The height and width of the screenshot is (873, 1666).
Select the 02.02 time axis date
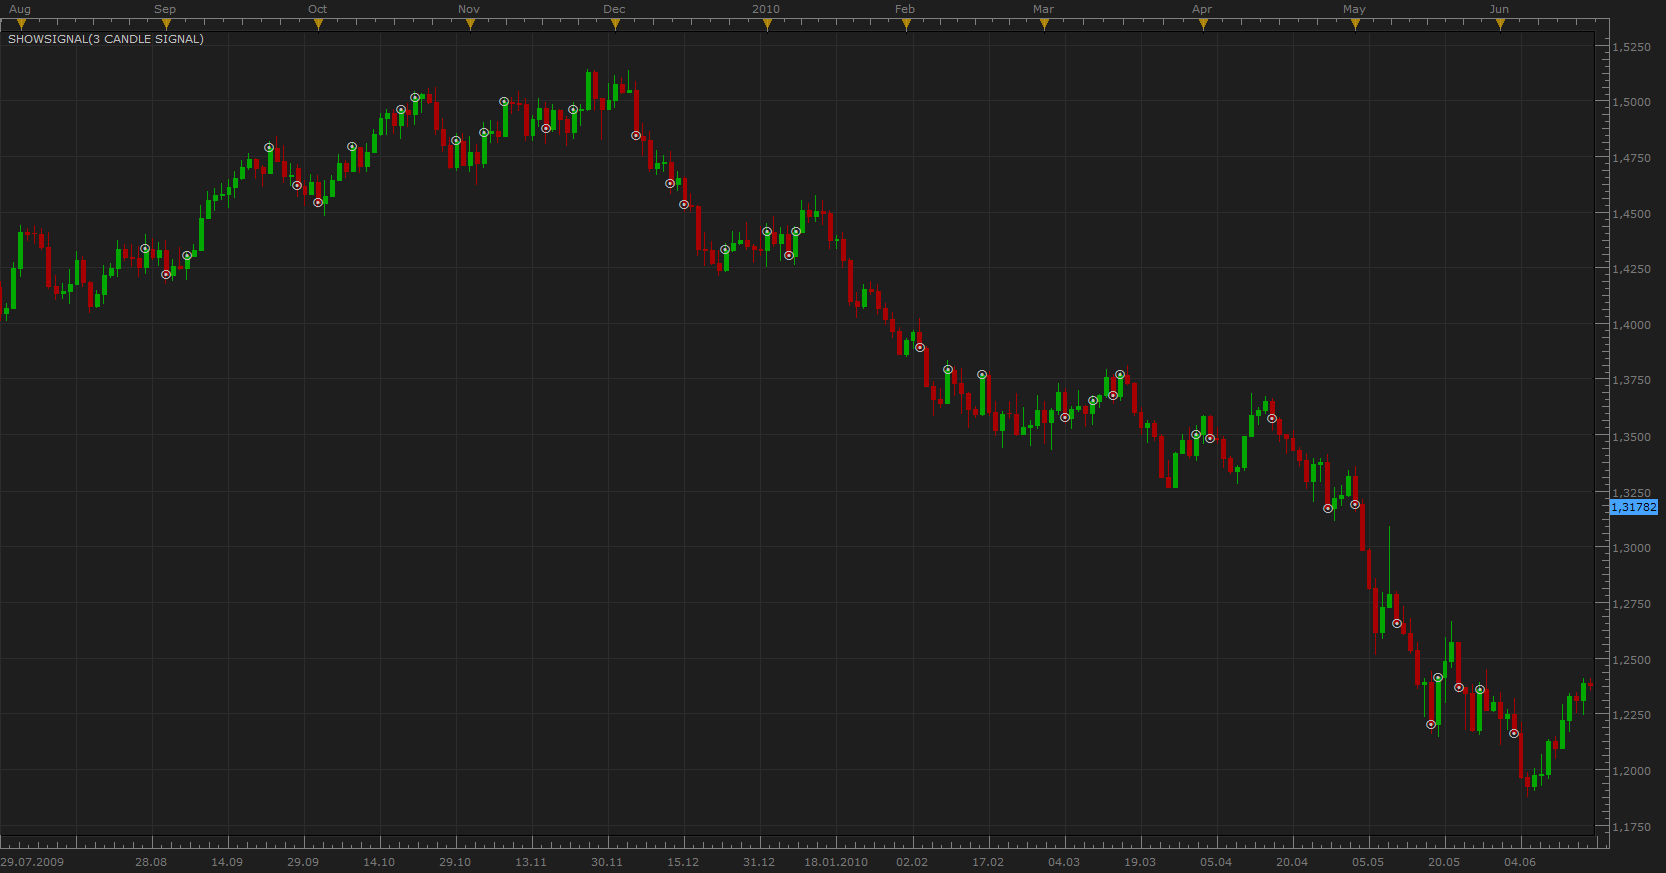[x=912, y=862]
